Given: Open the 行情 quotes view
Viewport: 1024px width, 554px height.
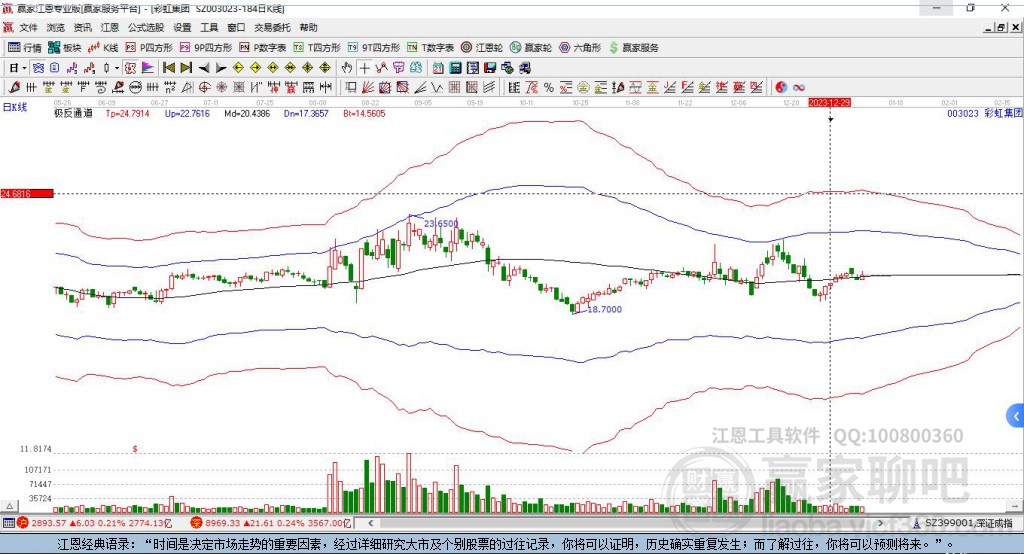Looking at the screenshot, I should (x=24, y=48).
